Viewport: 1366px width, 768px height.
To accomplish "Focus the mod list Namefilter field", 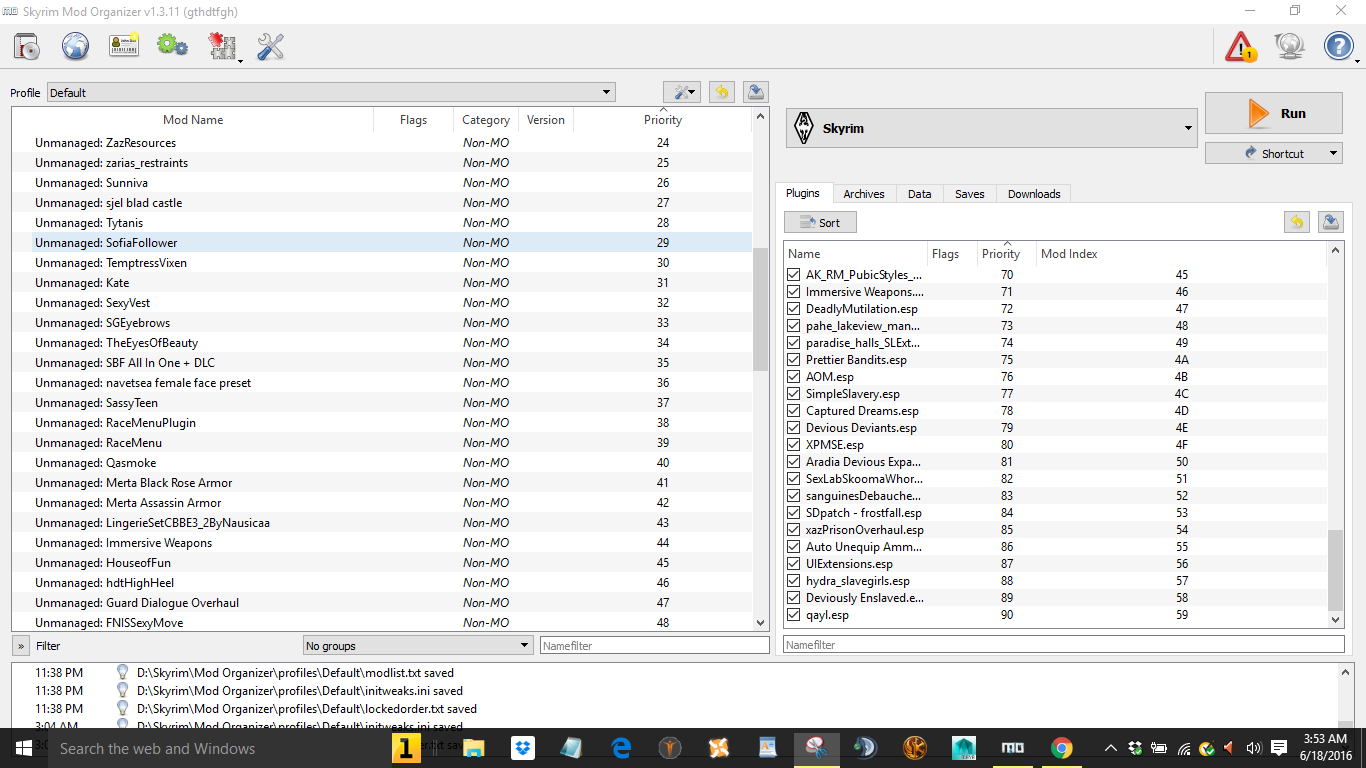I will [x=654, y=646].
